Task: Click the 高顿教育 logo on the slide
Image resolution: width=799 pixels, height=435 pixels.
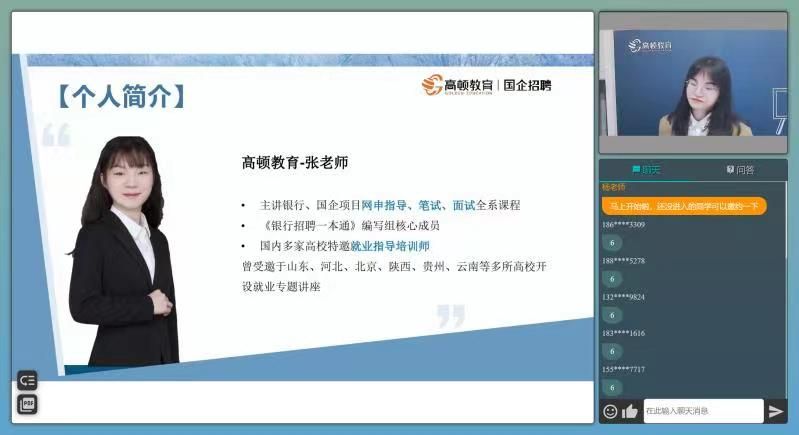Action: [458, 86]
